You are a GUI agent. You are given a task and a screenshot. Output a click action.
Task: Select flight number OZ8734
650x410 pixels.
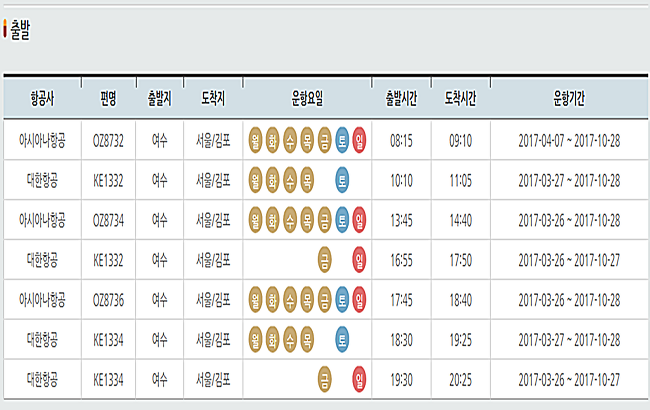click(x=108, y=221)
